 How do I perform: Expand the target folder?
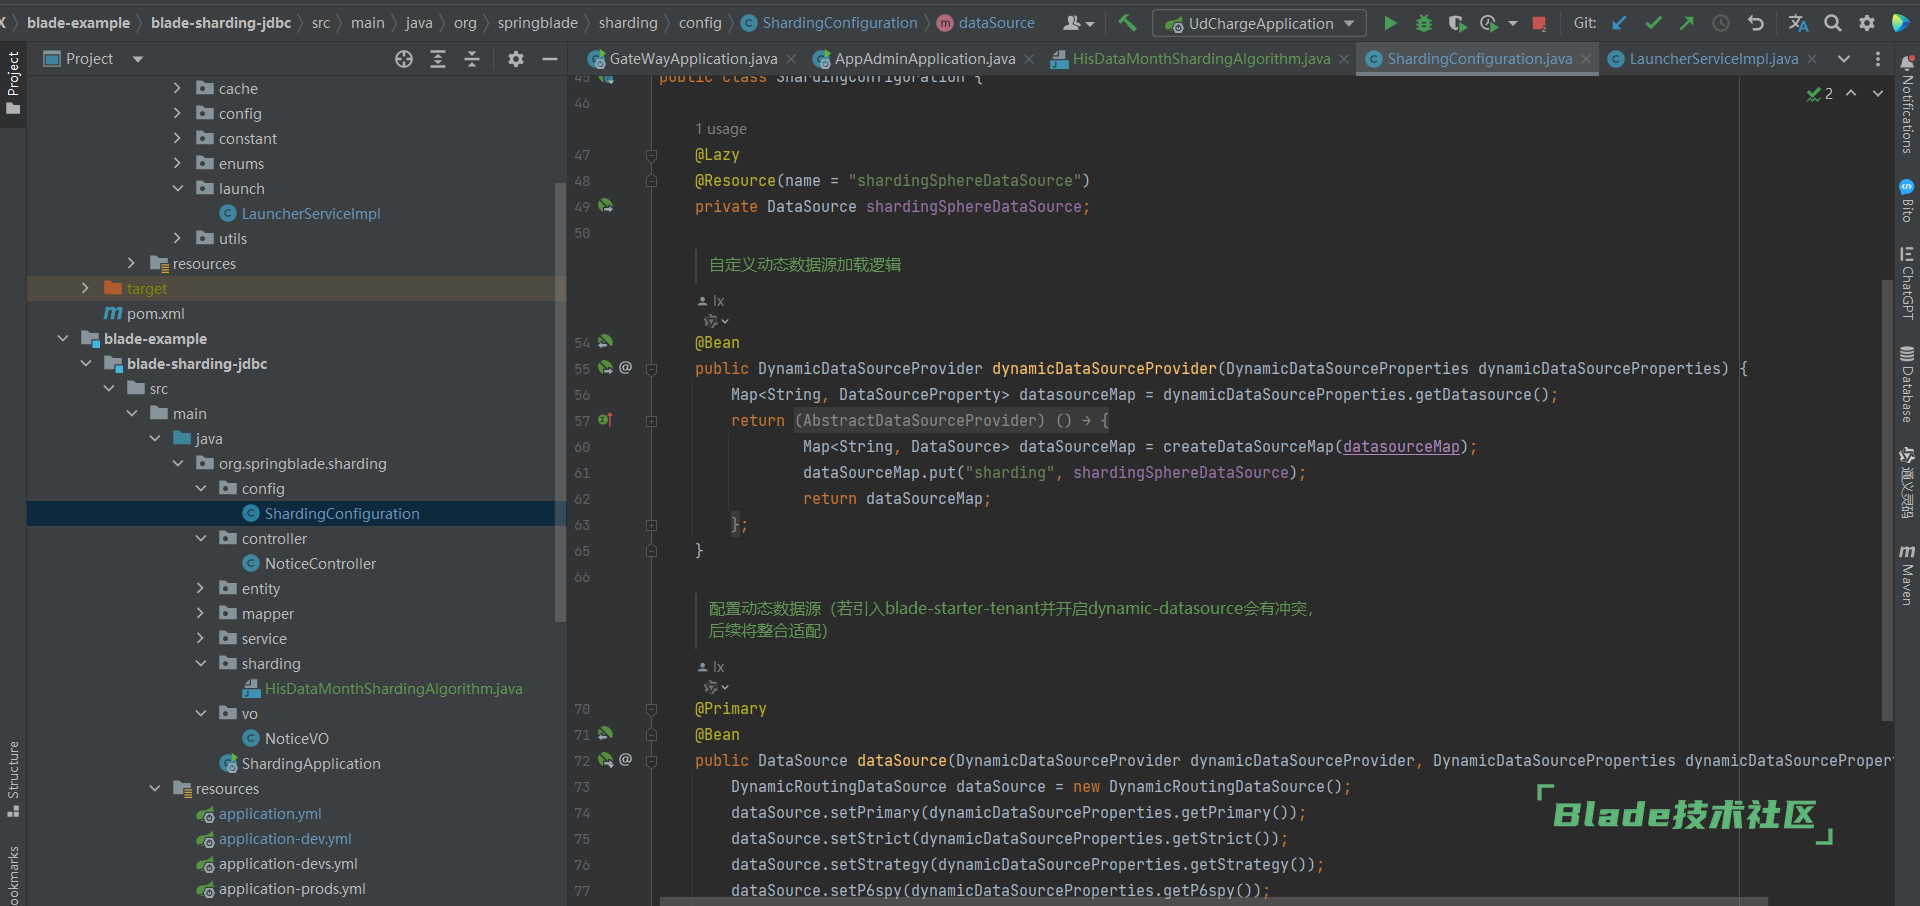85,288
